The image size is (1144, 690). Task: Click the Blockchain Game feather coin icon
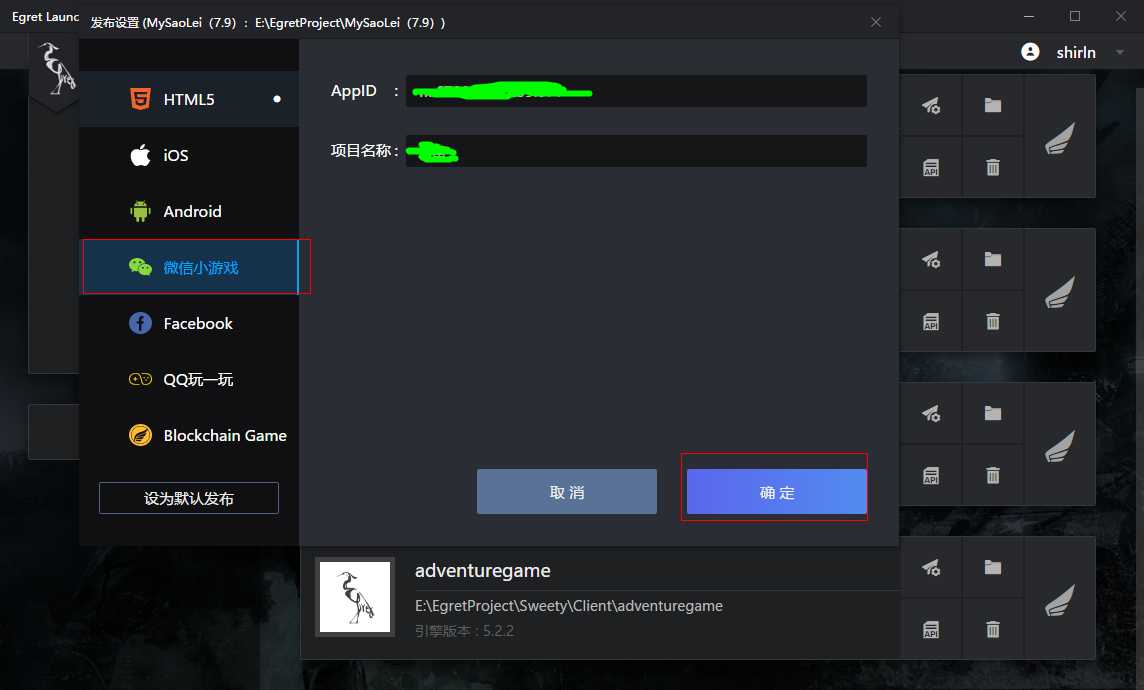point(140,435)
